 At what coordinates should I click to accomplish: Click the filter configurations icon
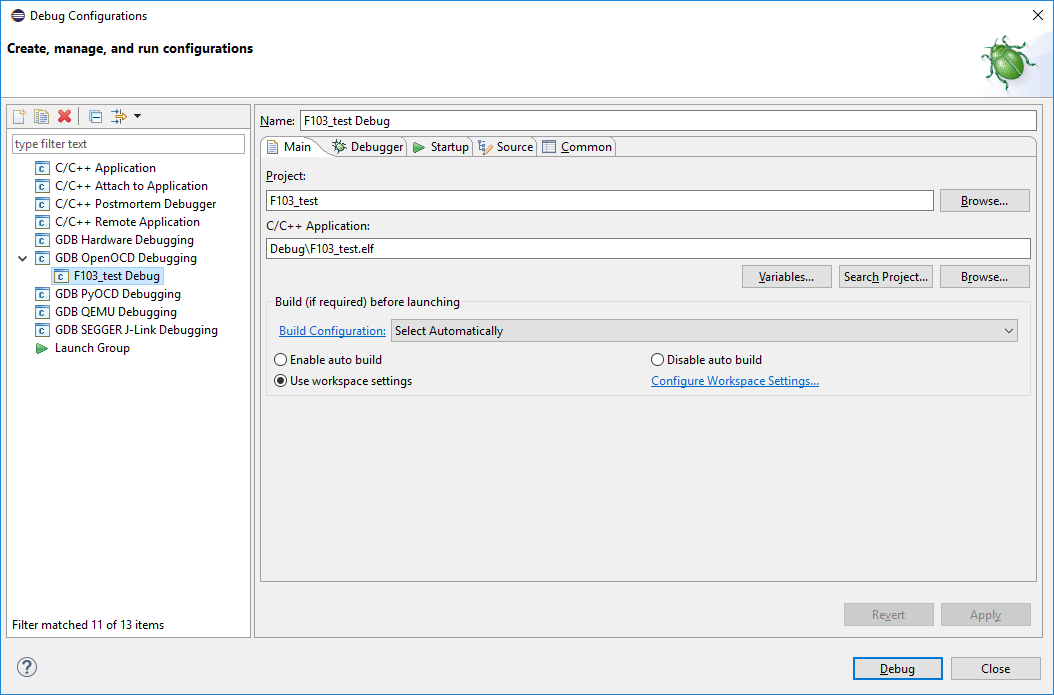coord(118,116)
